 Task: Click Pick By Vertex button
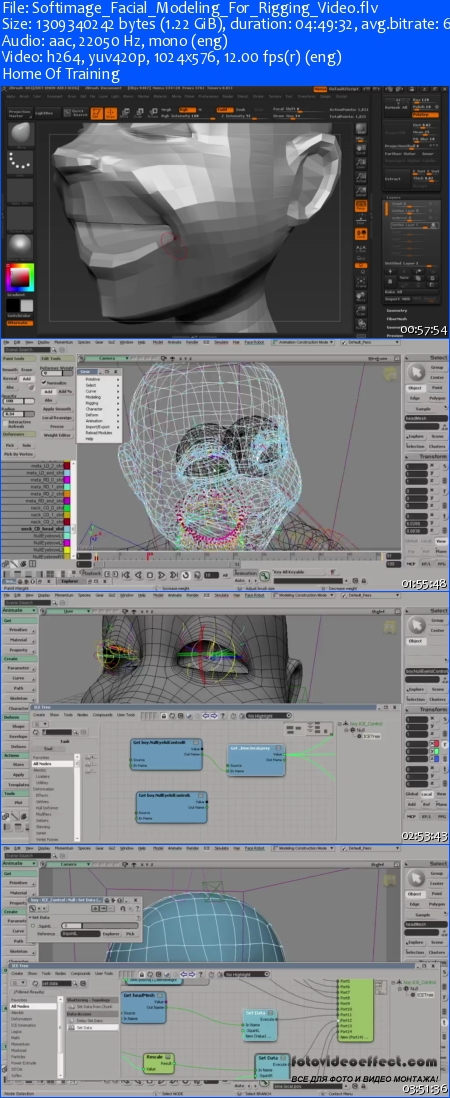tap(19, 454)
